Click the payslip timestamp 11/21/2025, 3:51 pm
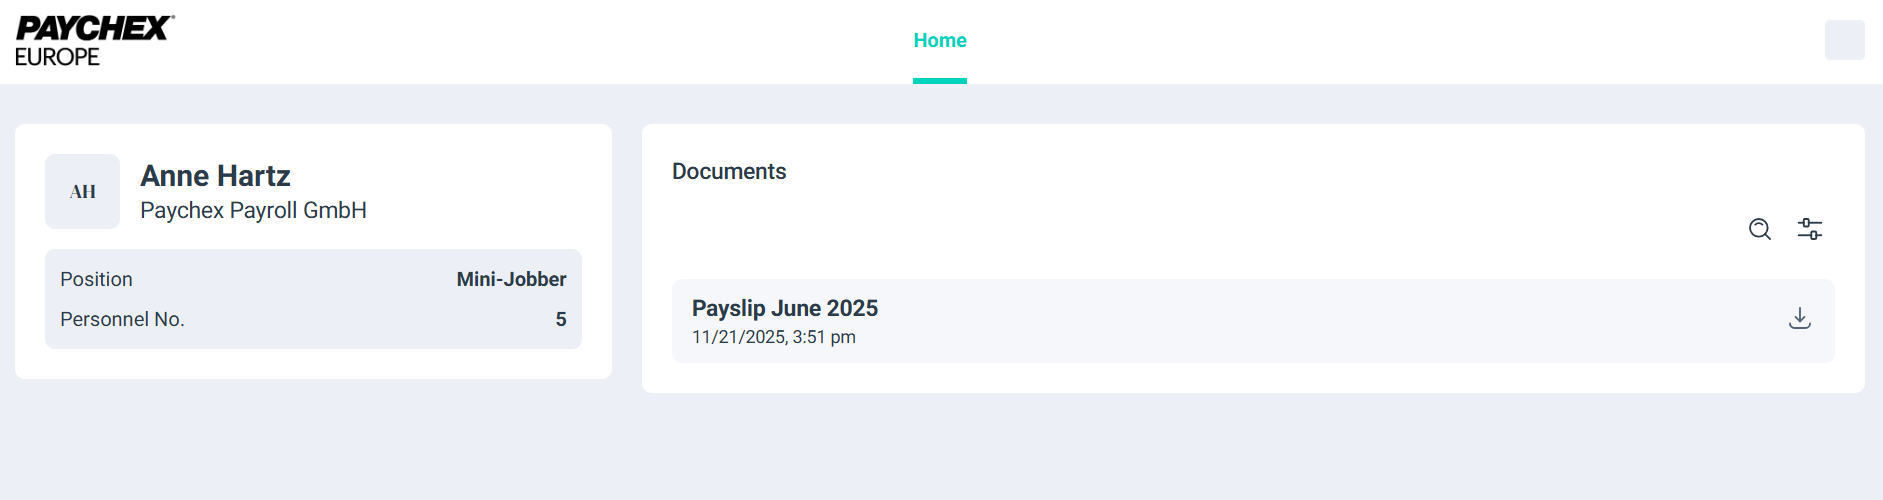 (774, 337)
